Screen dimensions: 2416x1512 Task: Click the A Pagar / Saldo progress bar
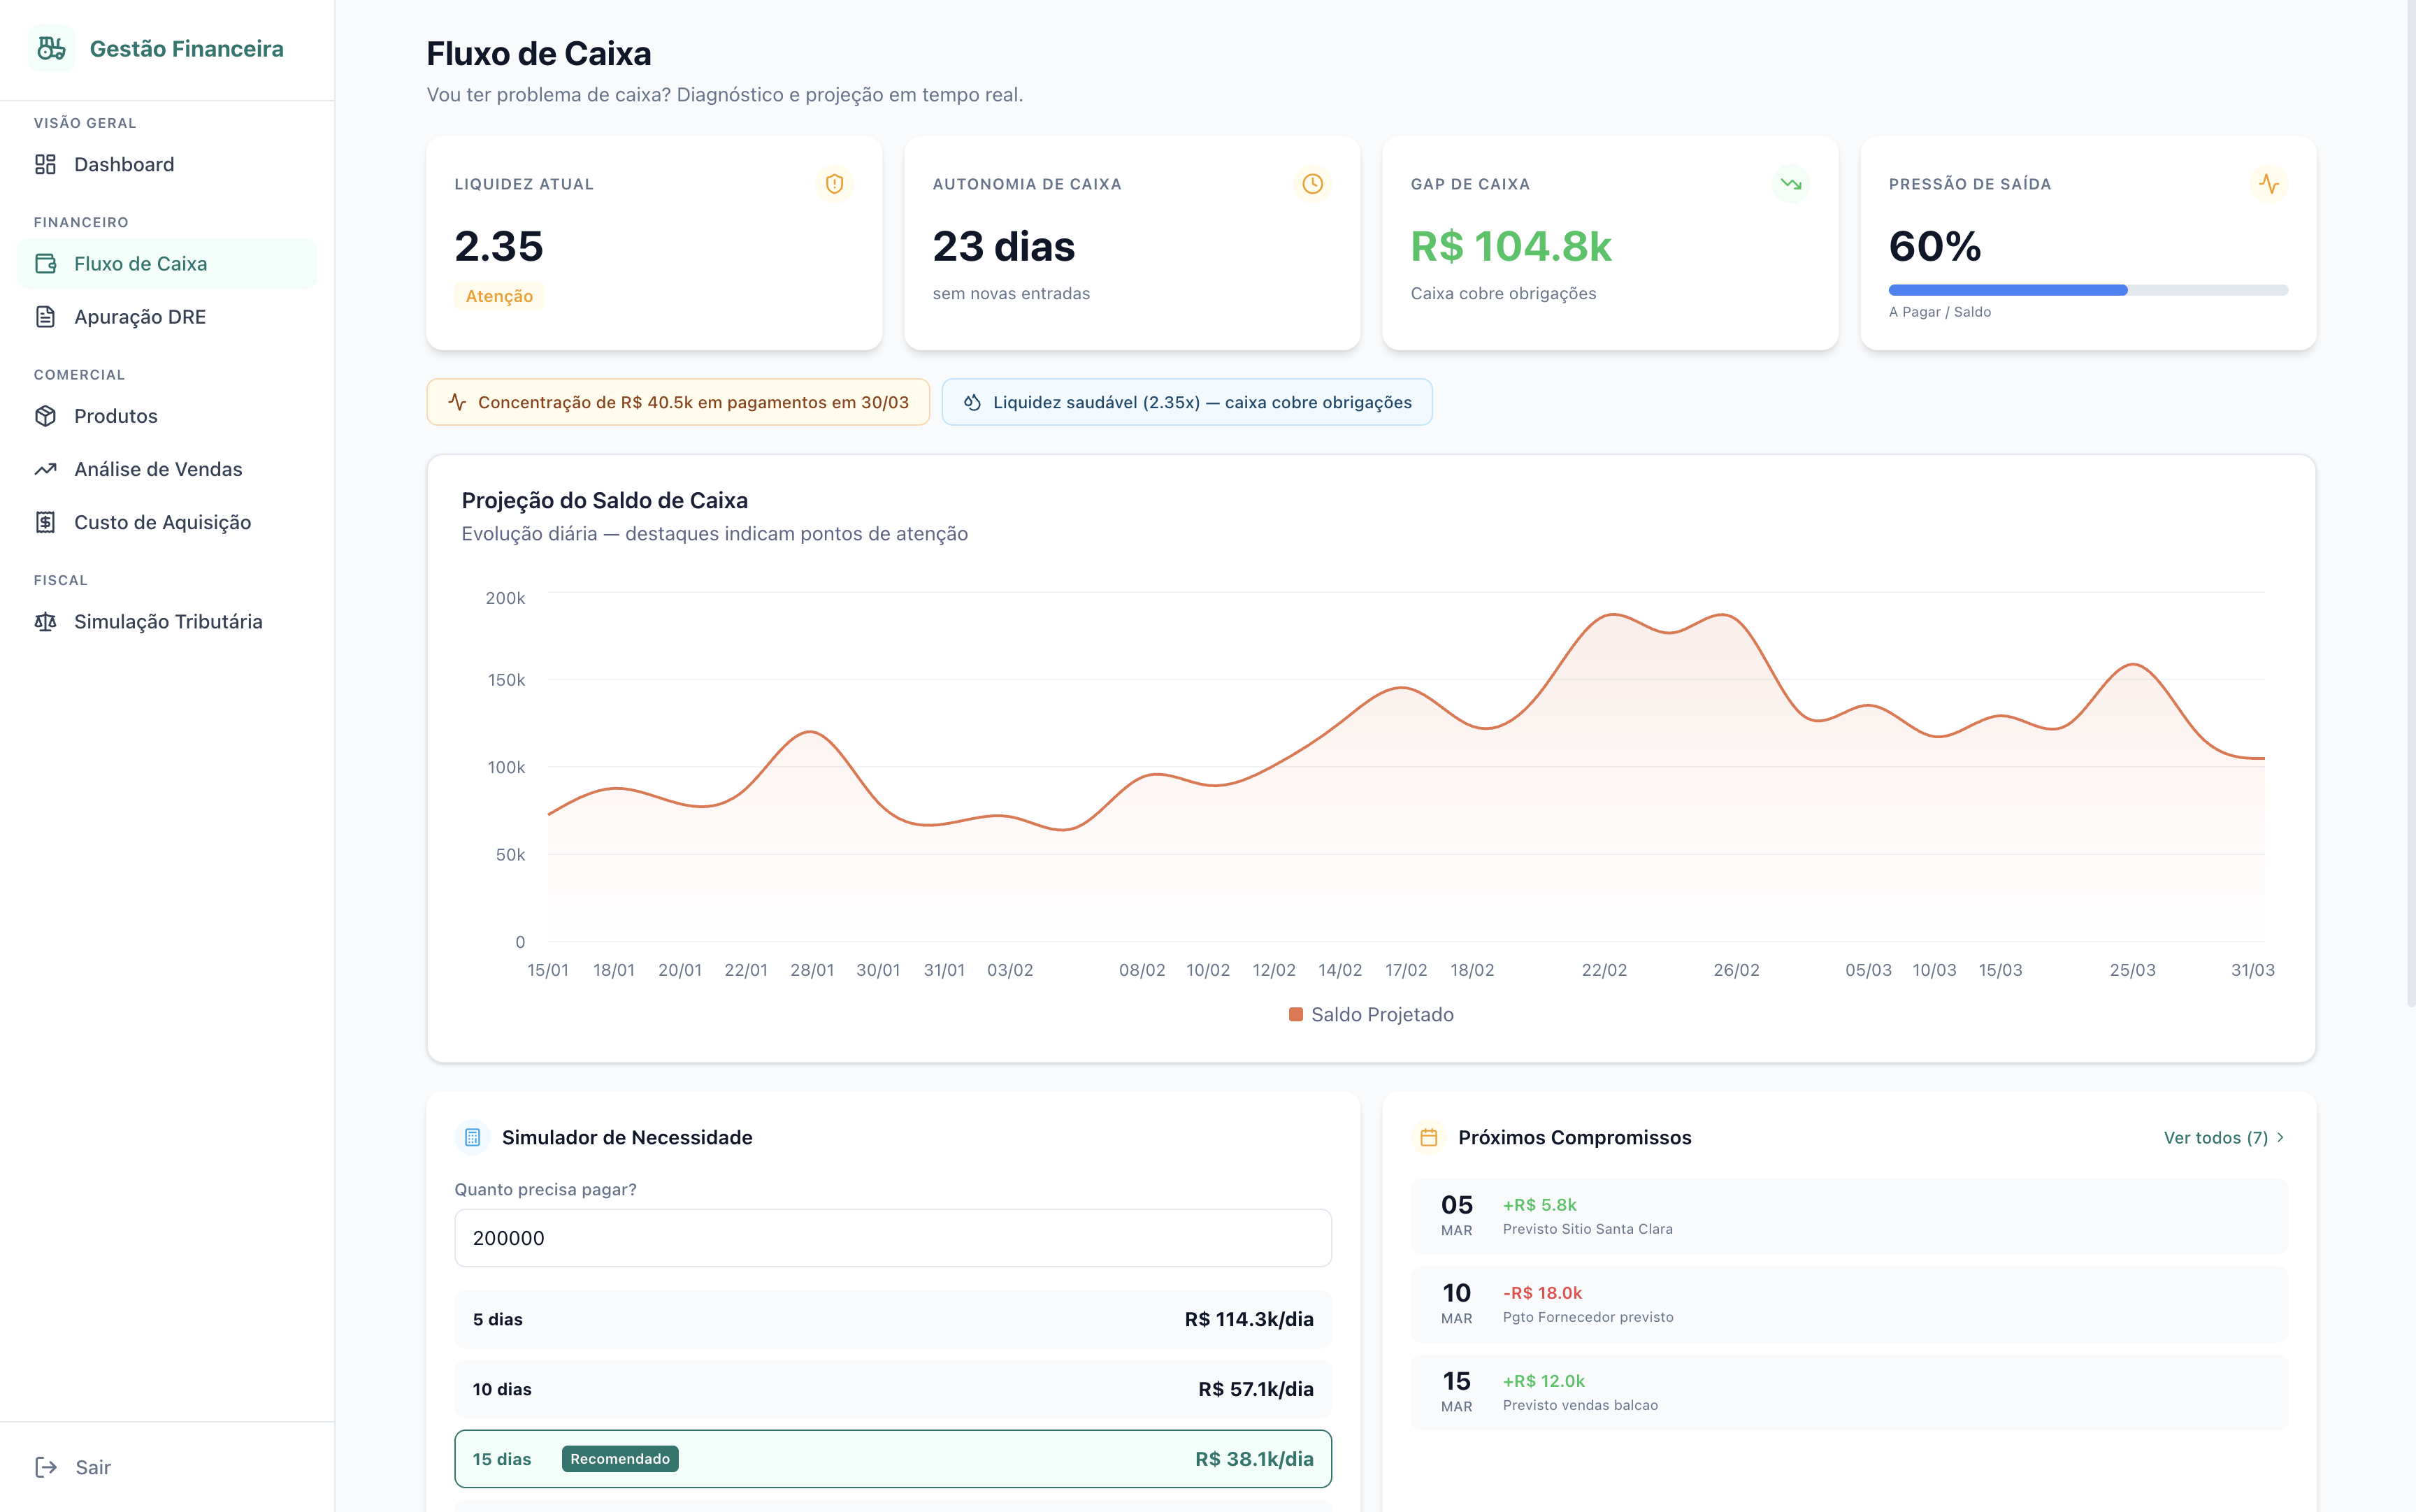[2087, 290]
